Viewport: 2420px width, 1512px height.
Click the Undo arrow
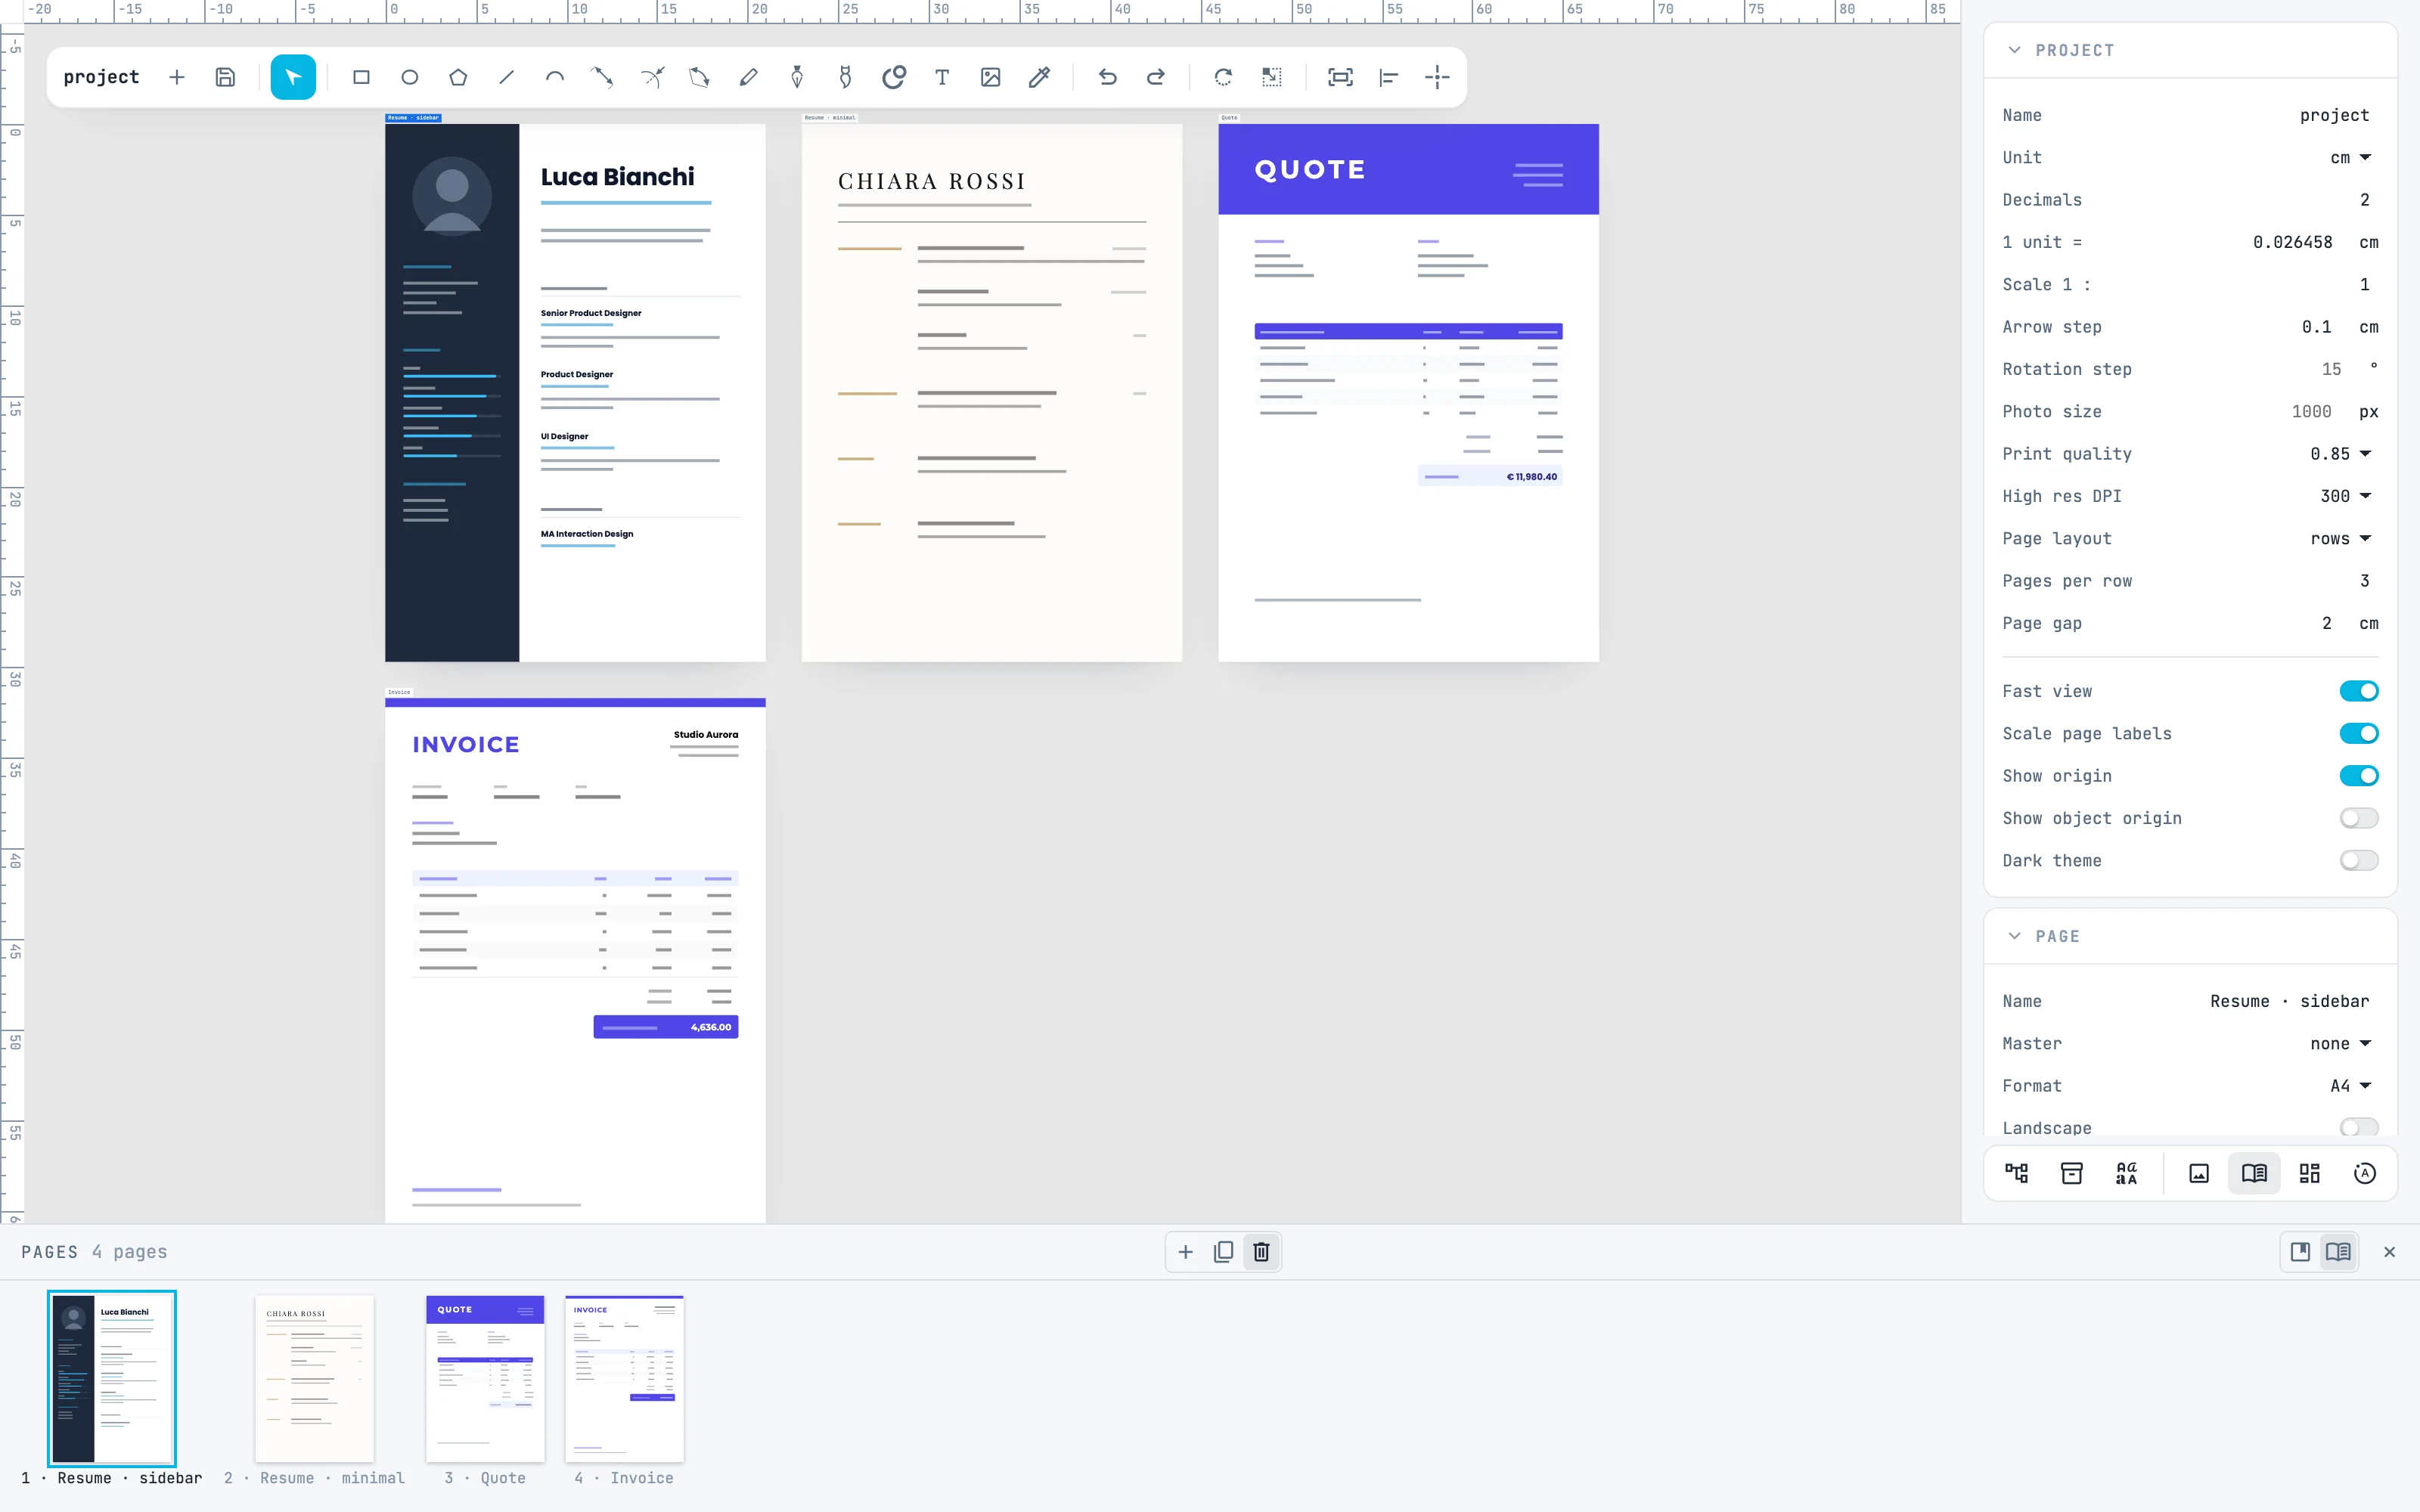[x=1107, y=77]
